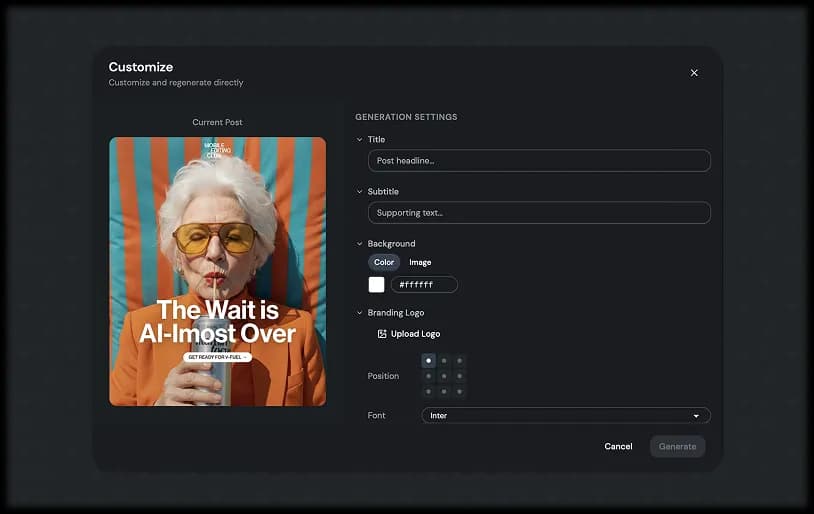Open the Font dropdown showing Inter
This screenshot has height=514, width=814.
566,415
